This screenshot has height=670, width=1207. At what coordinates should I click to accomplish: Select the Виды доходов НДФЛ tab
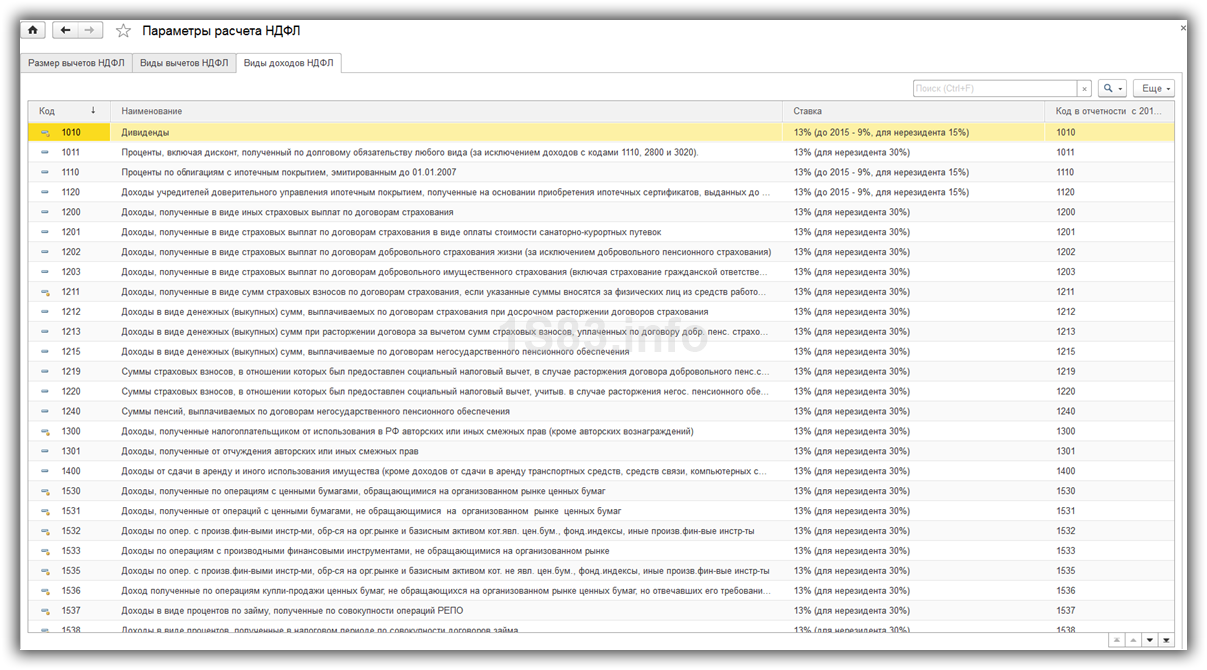(289, 63)
